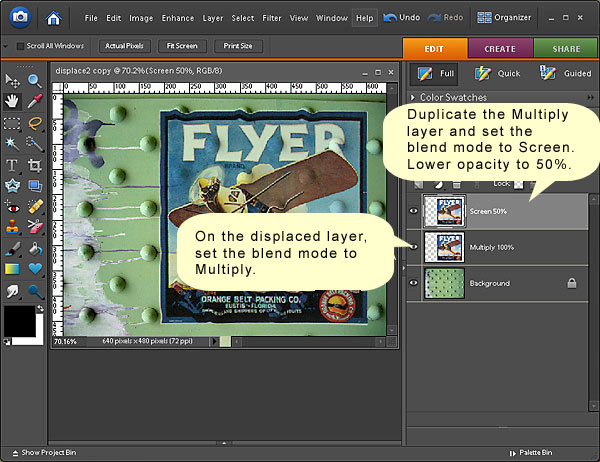
Task: Choose the Clone Stamp tool
Action: pos(12,227)
